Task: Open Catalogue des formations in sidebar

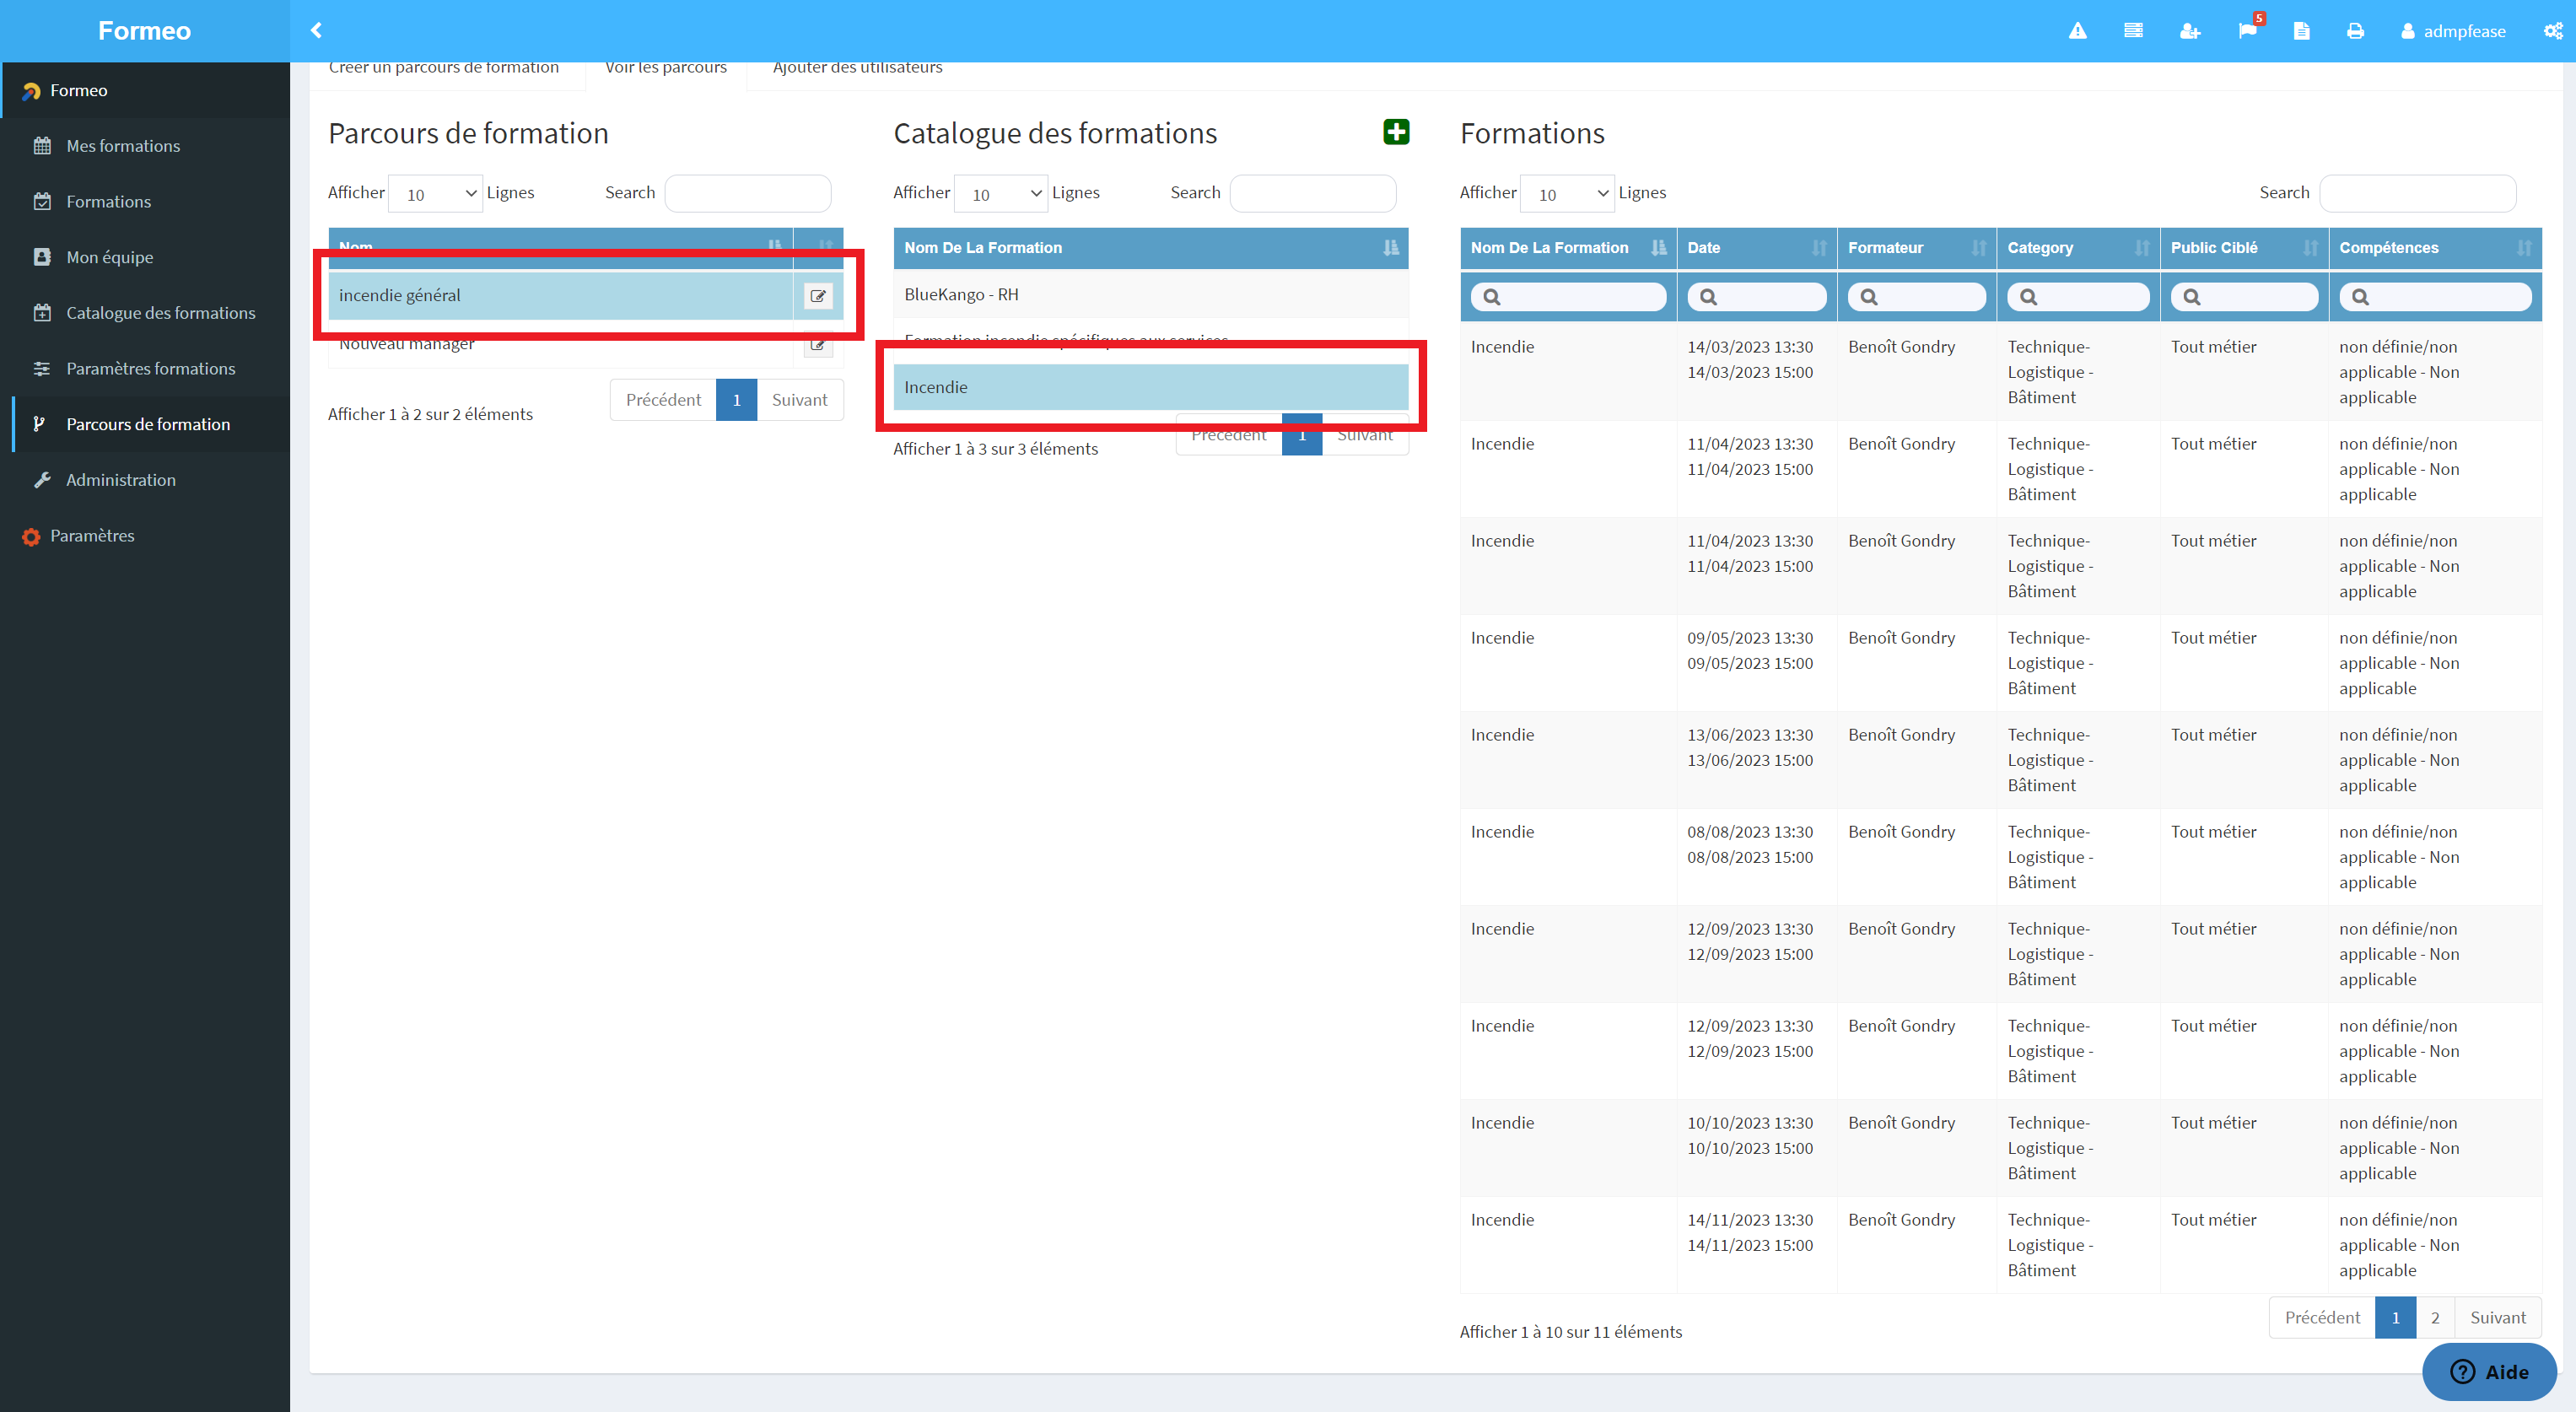Action: click(x=160, y=313)
